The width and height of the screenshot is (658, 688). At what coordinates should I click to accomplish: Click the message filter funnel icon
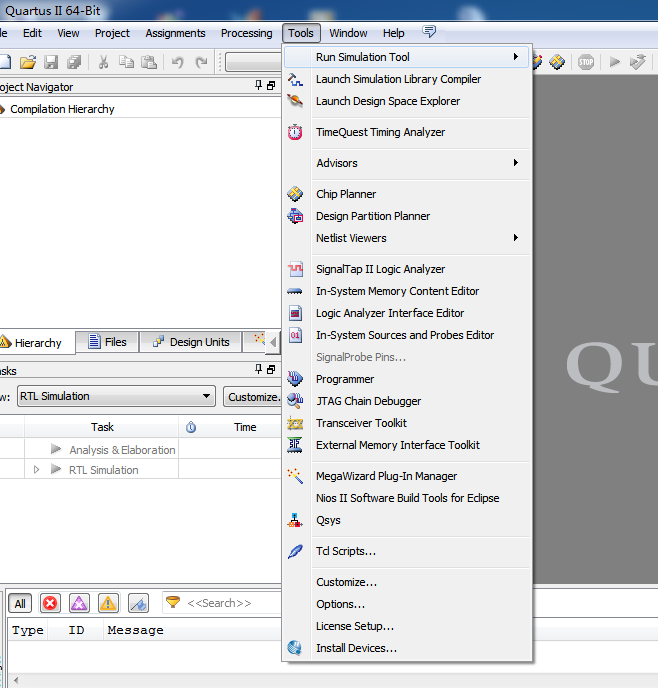173,602
